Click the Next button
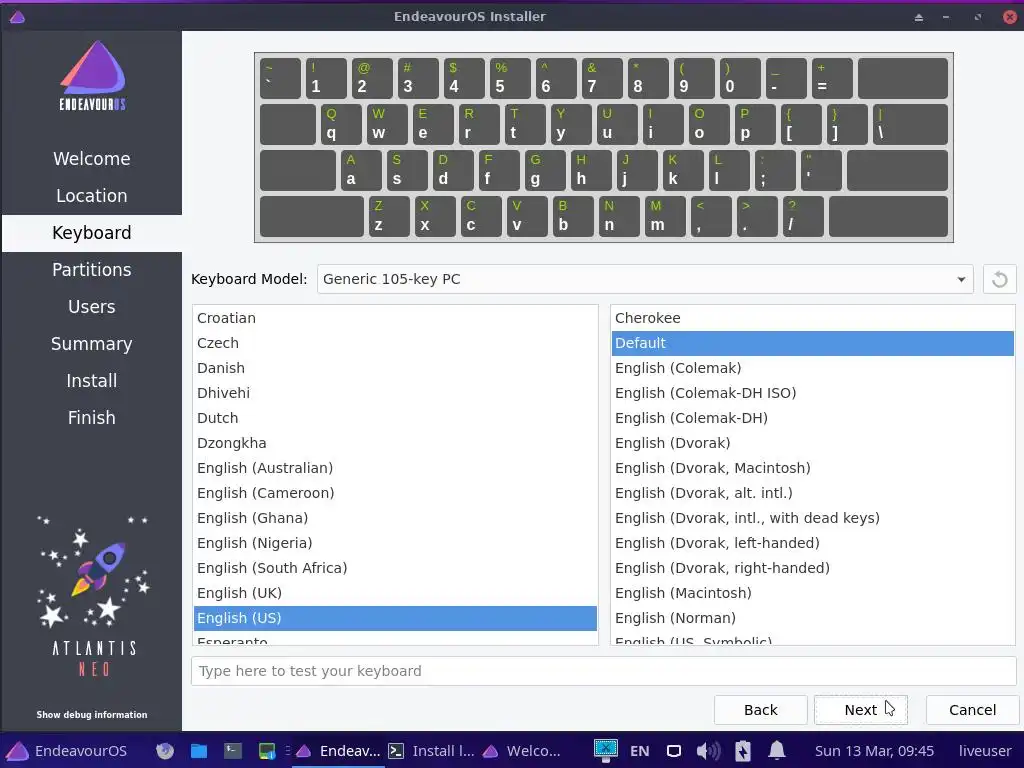Screen dimensions: 1024x768 (x=861, y=710)
